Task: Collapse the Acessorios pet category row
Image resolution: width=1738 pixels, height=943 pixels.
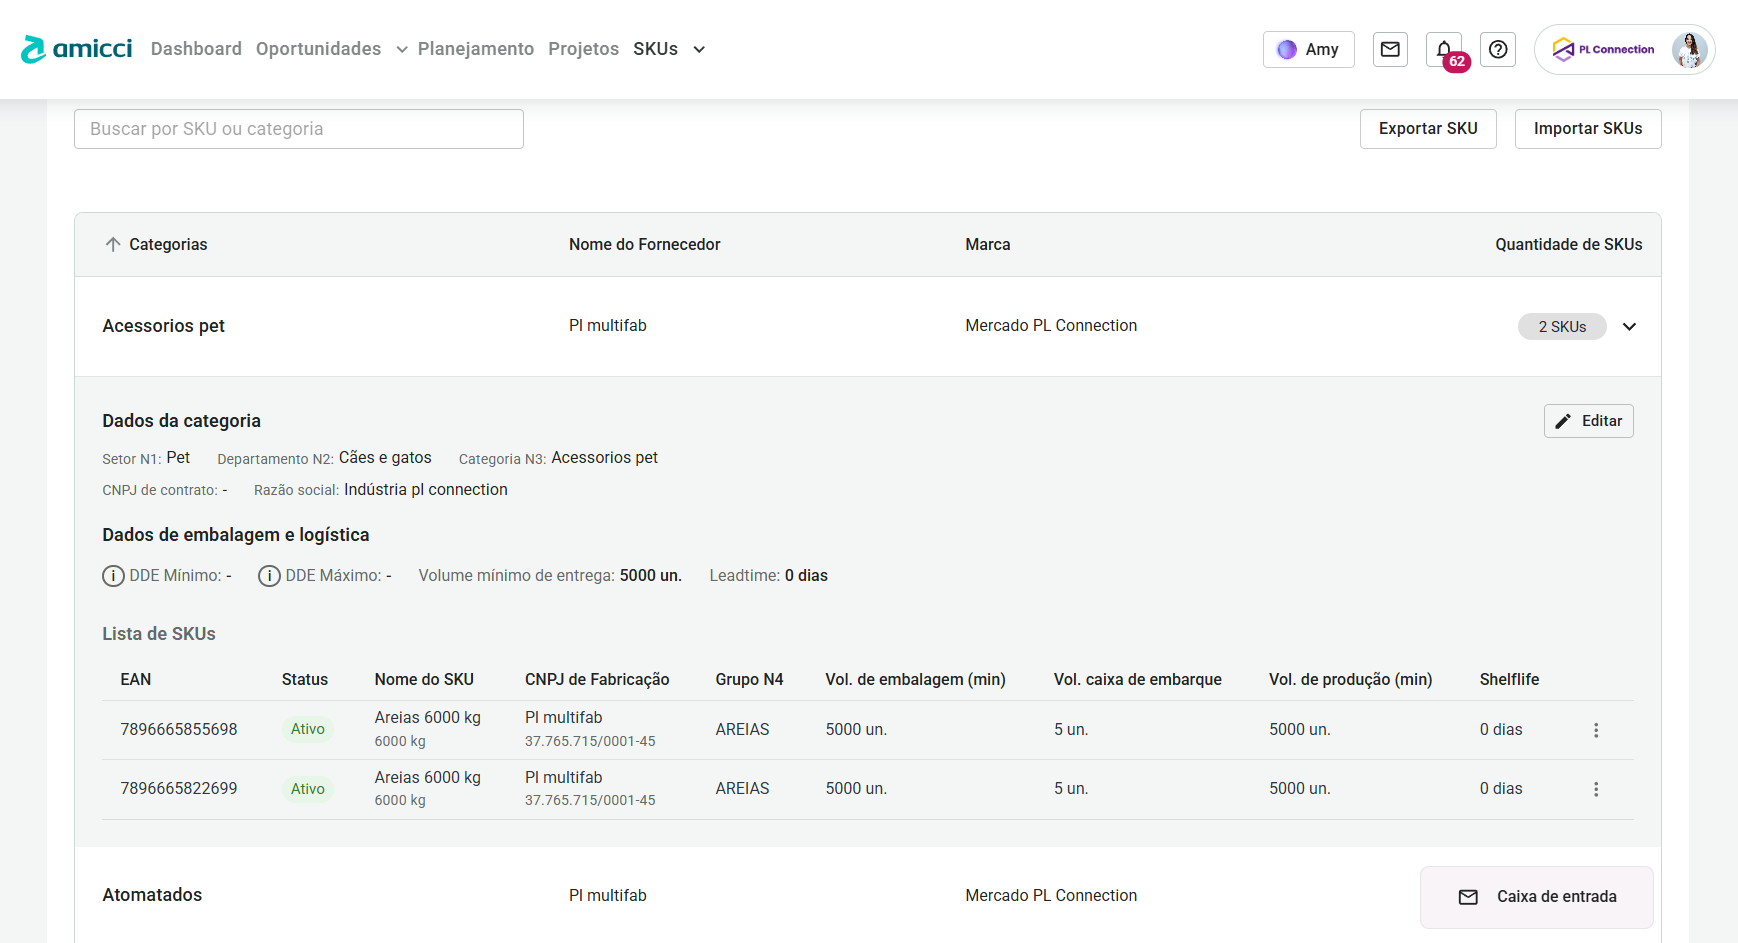Action: tap(1629, 327)
